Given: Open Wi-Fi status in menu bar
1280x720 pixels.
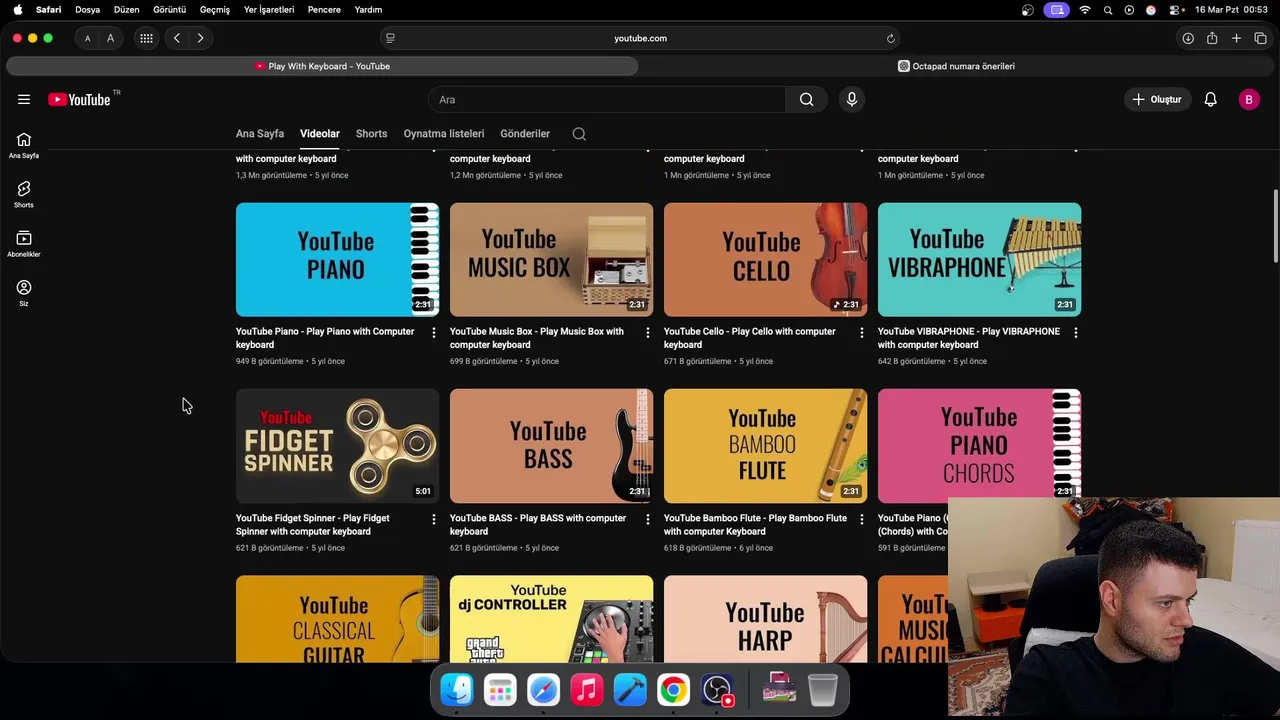Looking at the screenshot, I should (x=1085, y=9).
